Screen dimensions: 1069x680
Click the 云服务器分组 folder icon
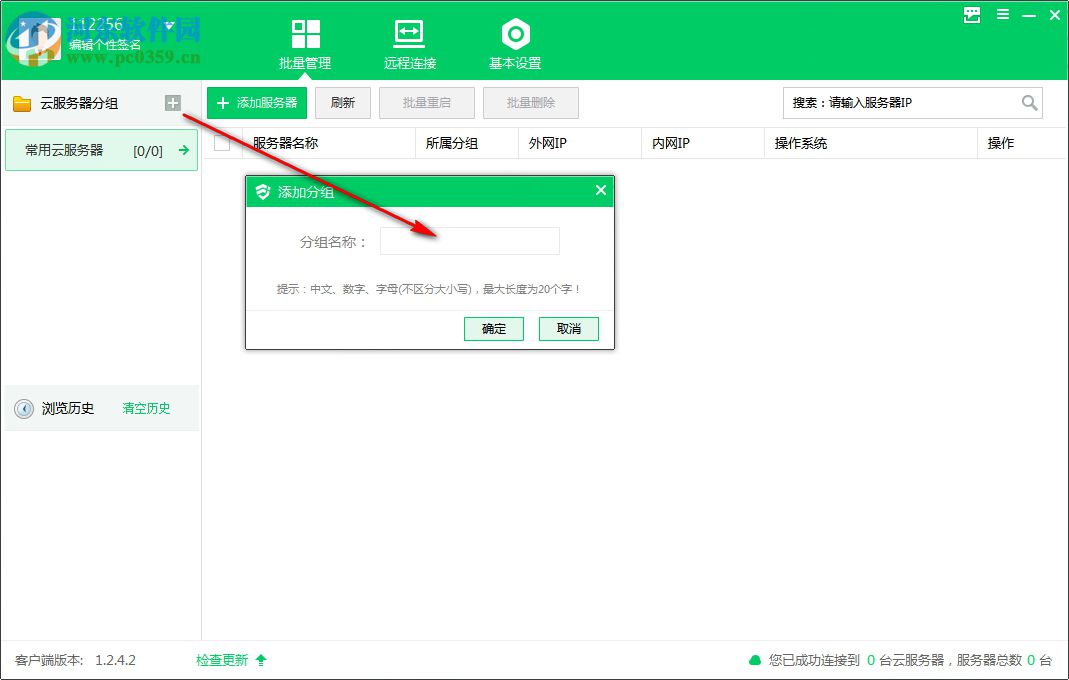tap(22, 102)
